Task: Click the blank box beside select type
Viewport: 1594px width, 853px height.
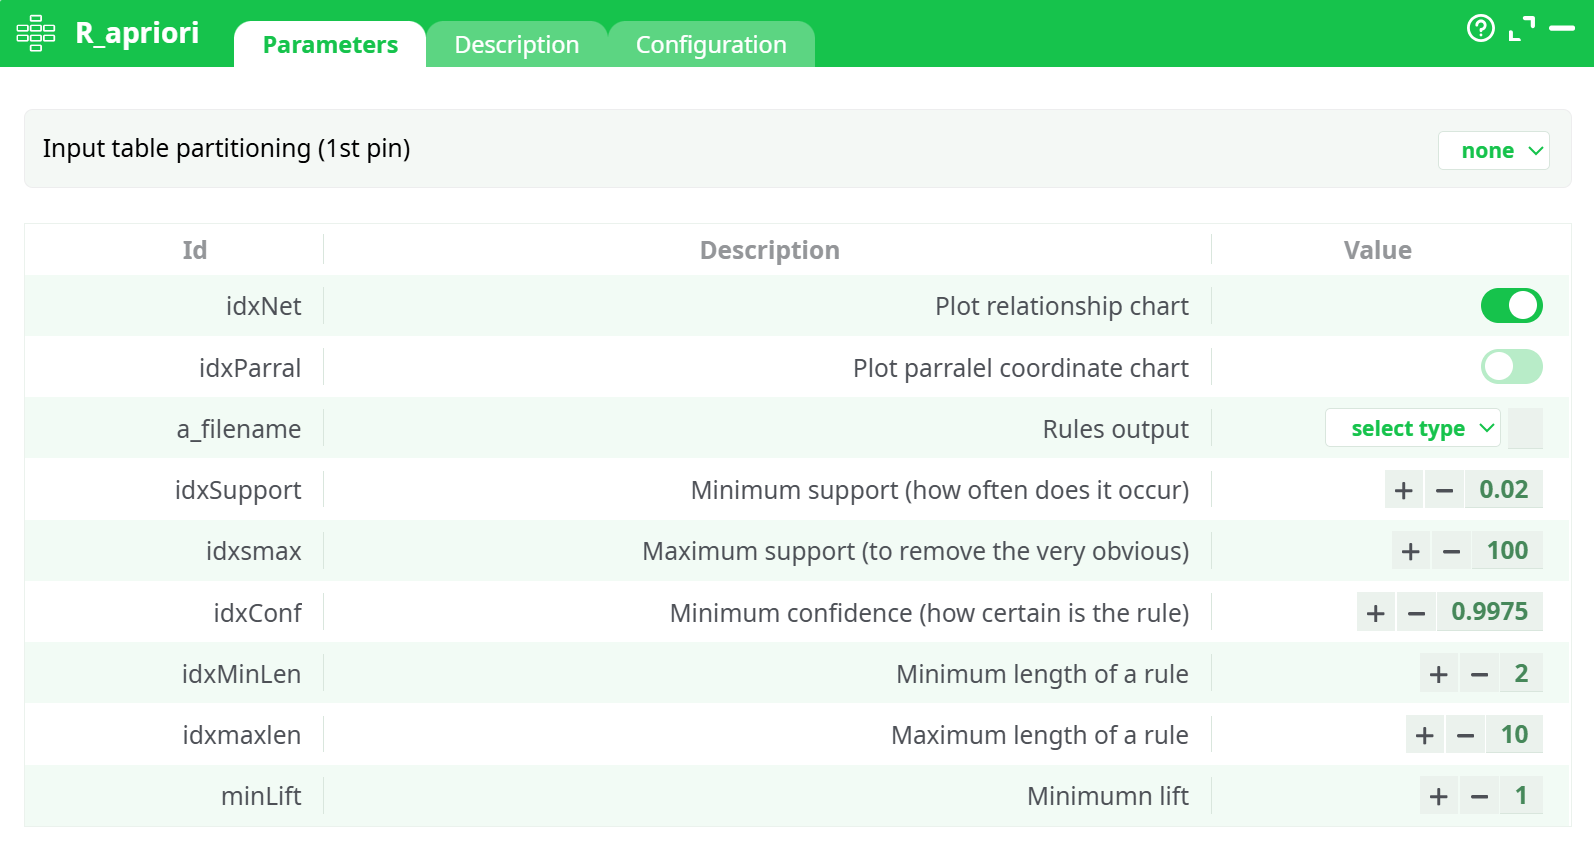Action: (x=1525, y=429)
